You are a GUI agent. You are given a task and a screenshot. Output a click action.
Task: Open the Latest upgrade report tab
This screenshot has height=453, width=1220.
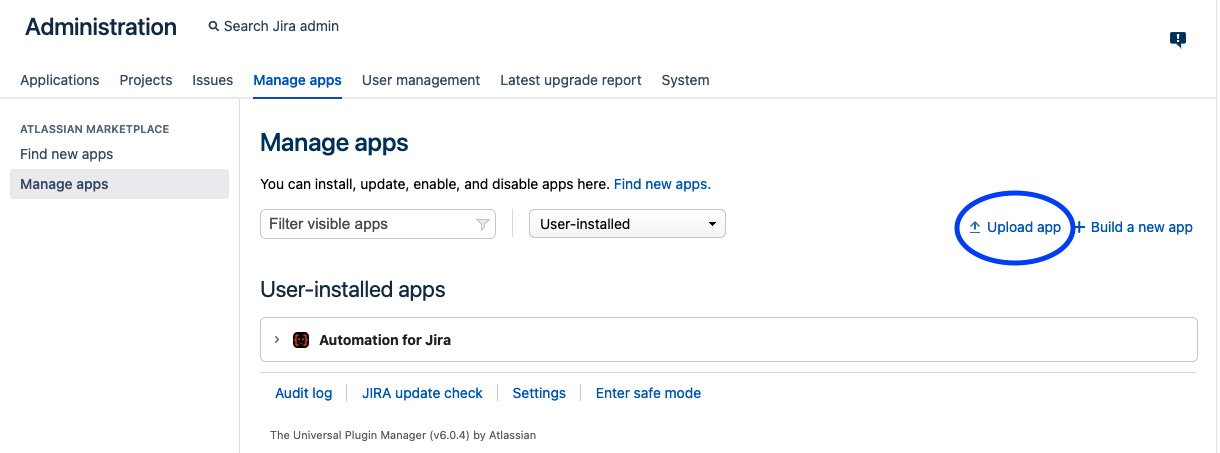tap(571, 80)
